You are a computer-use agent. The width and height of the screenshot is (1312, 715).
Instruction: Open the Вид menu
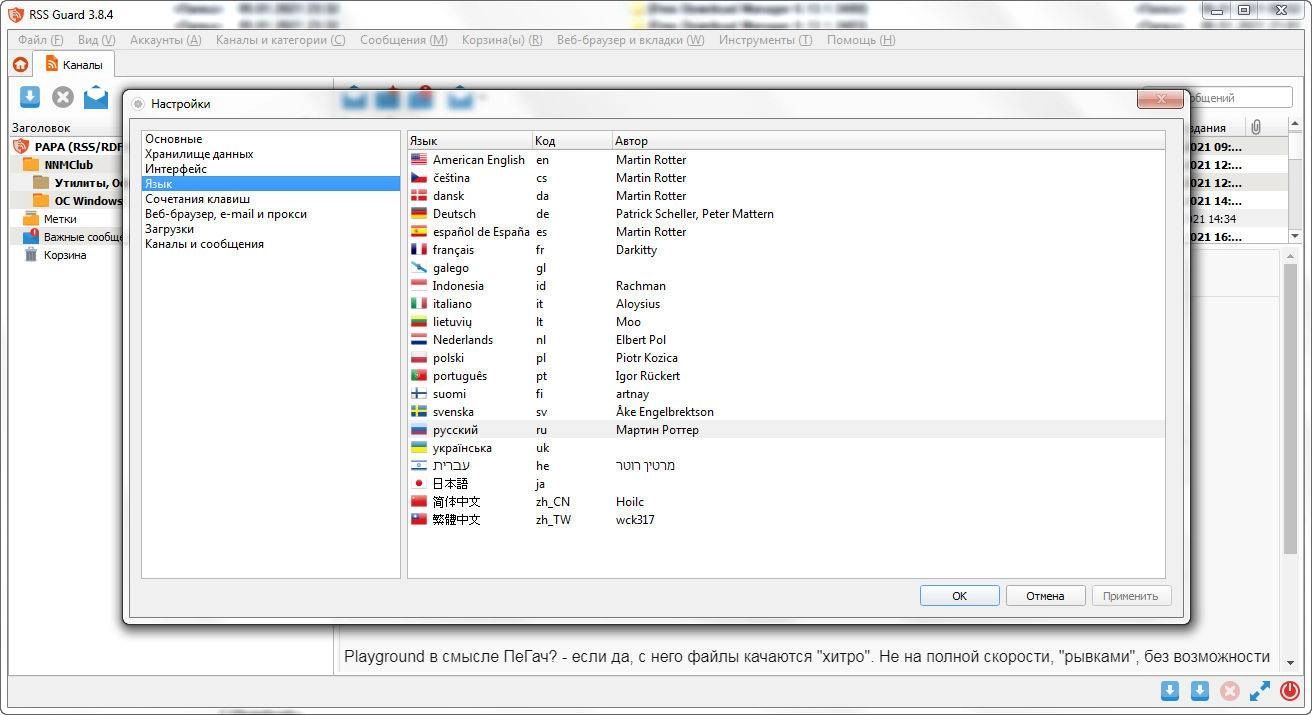pos(96,40)
